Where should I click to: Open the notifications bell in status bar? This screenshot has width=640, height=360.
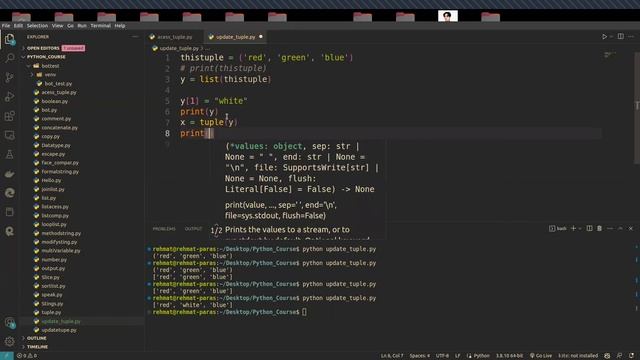coord(631,356)
